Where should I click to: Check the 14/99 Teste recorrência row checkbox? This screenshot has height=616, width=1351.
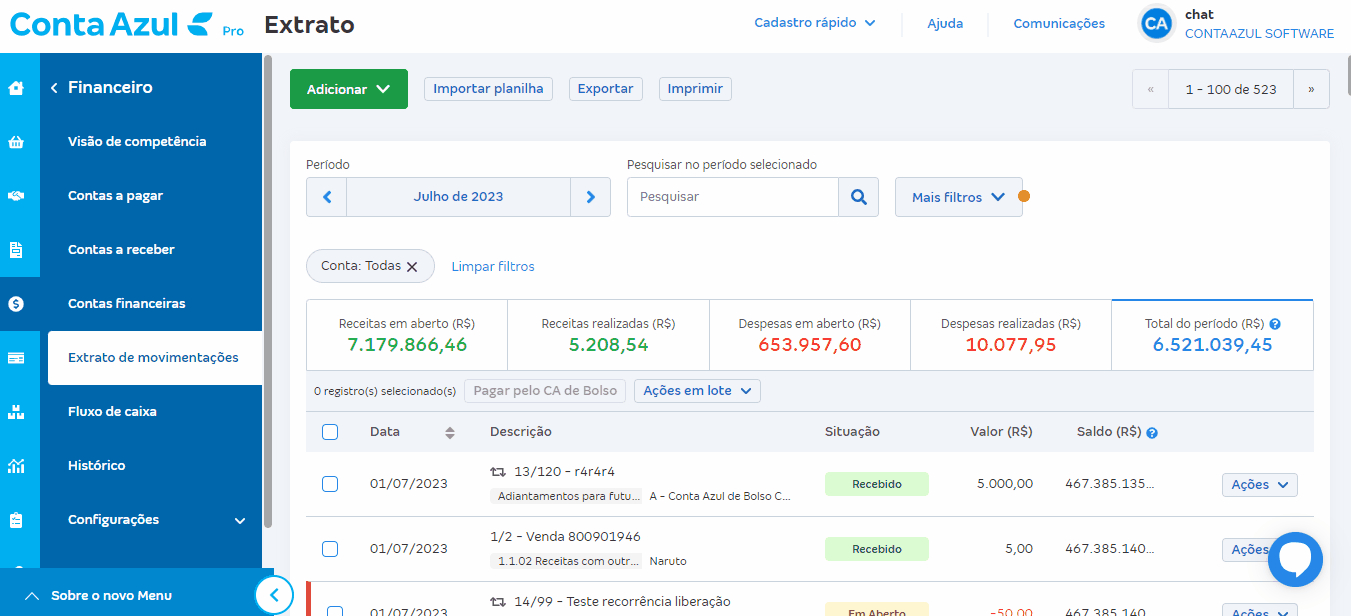[x=335, y=611]
